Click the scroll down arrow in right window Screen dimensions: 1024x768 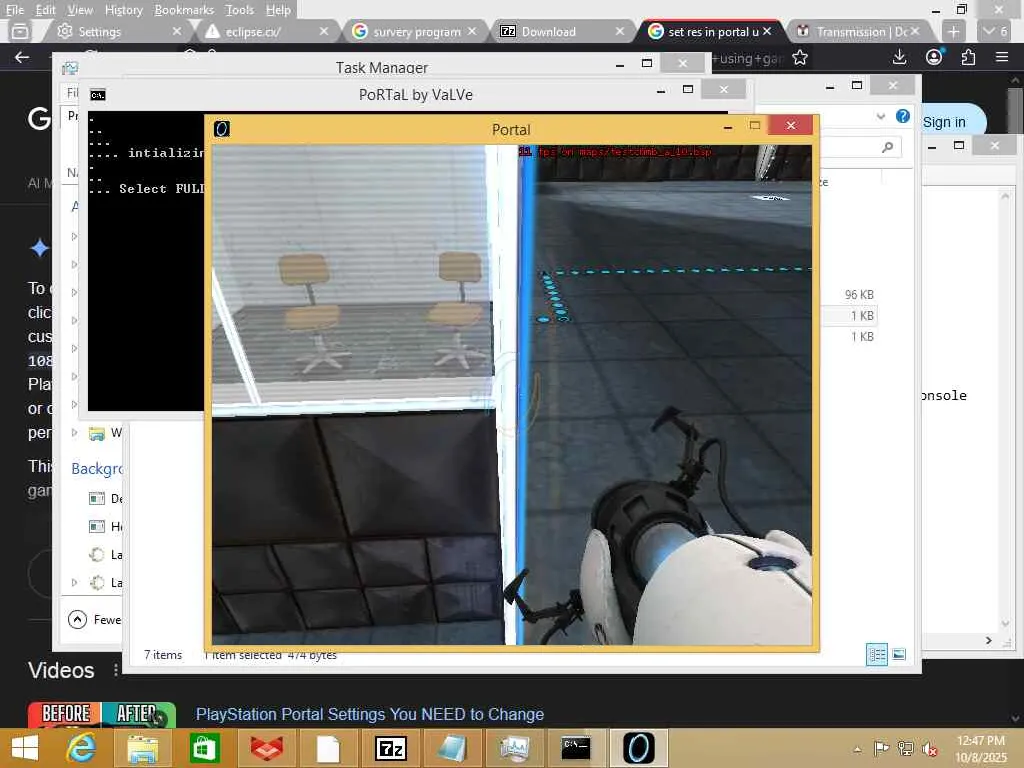pos(1005,623)
